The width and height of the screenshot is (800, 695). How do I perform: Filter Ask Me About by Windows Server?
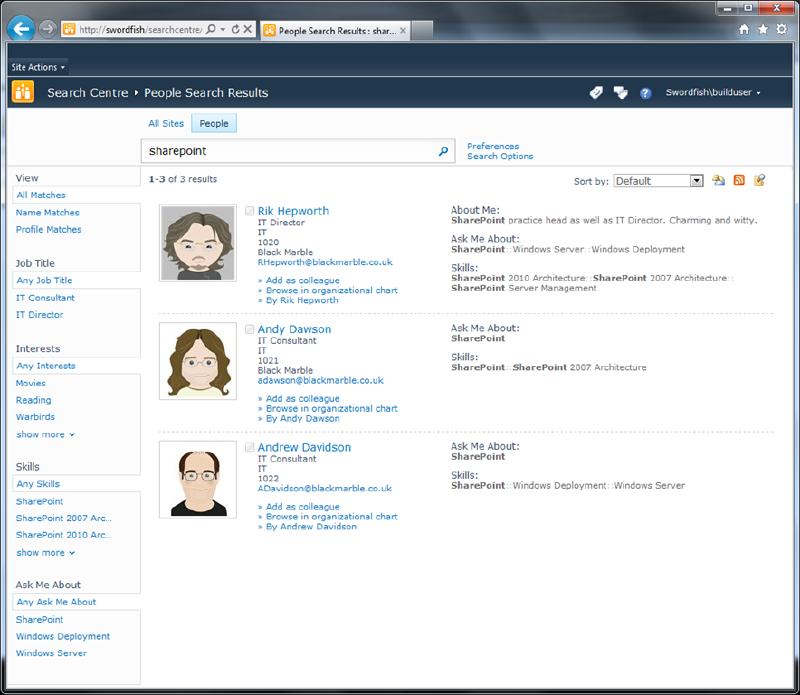51,653
